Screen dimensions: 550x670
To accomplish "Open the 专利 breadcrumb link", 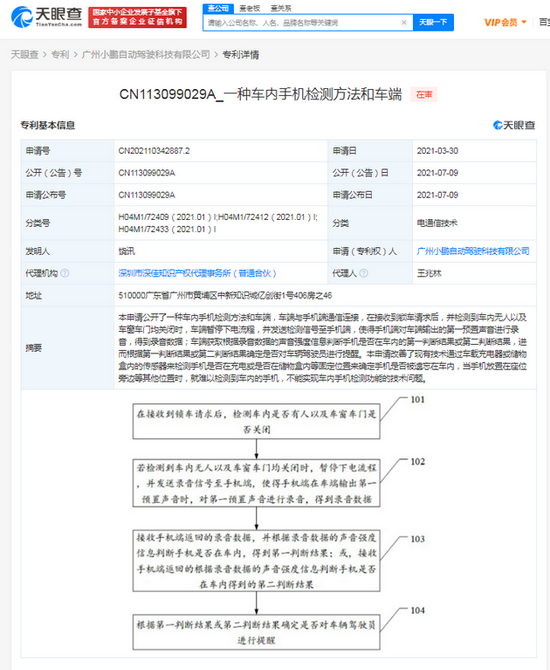I will 60,55.
